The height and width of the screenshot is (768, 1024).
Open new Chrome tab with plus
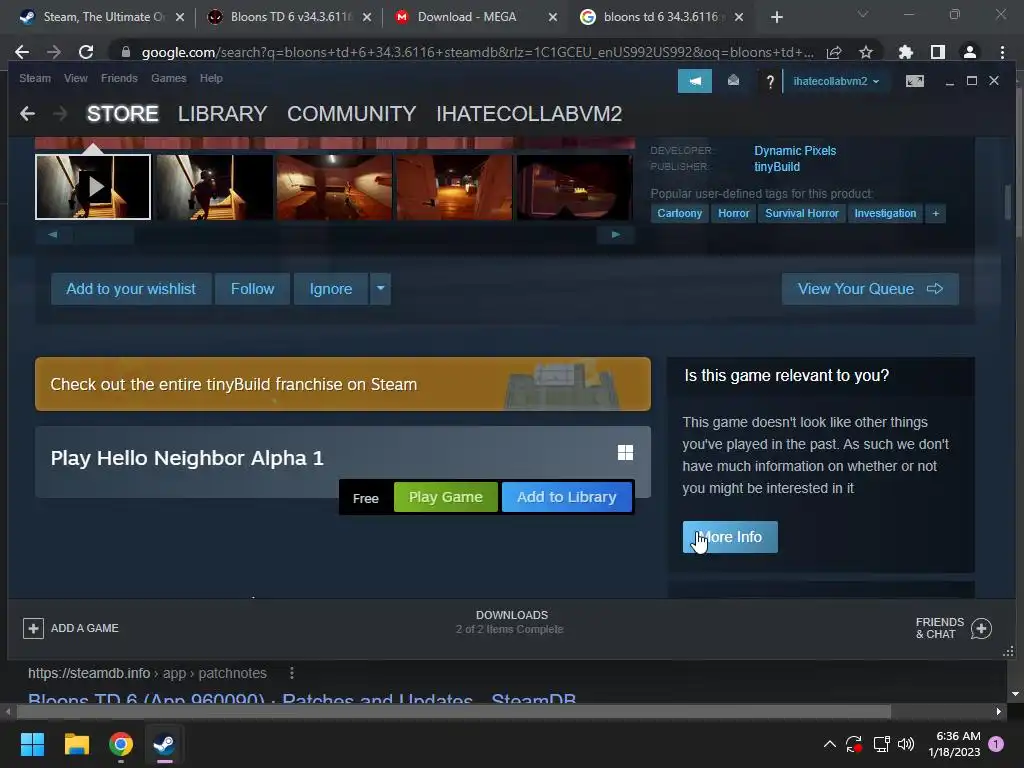tap(776, 18)
